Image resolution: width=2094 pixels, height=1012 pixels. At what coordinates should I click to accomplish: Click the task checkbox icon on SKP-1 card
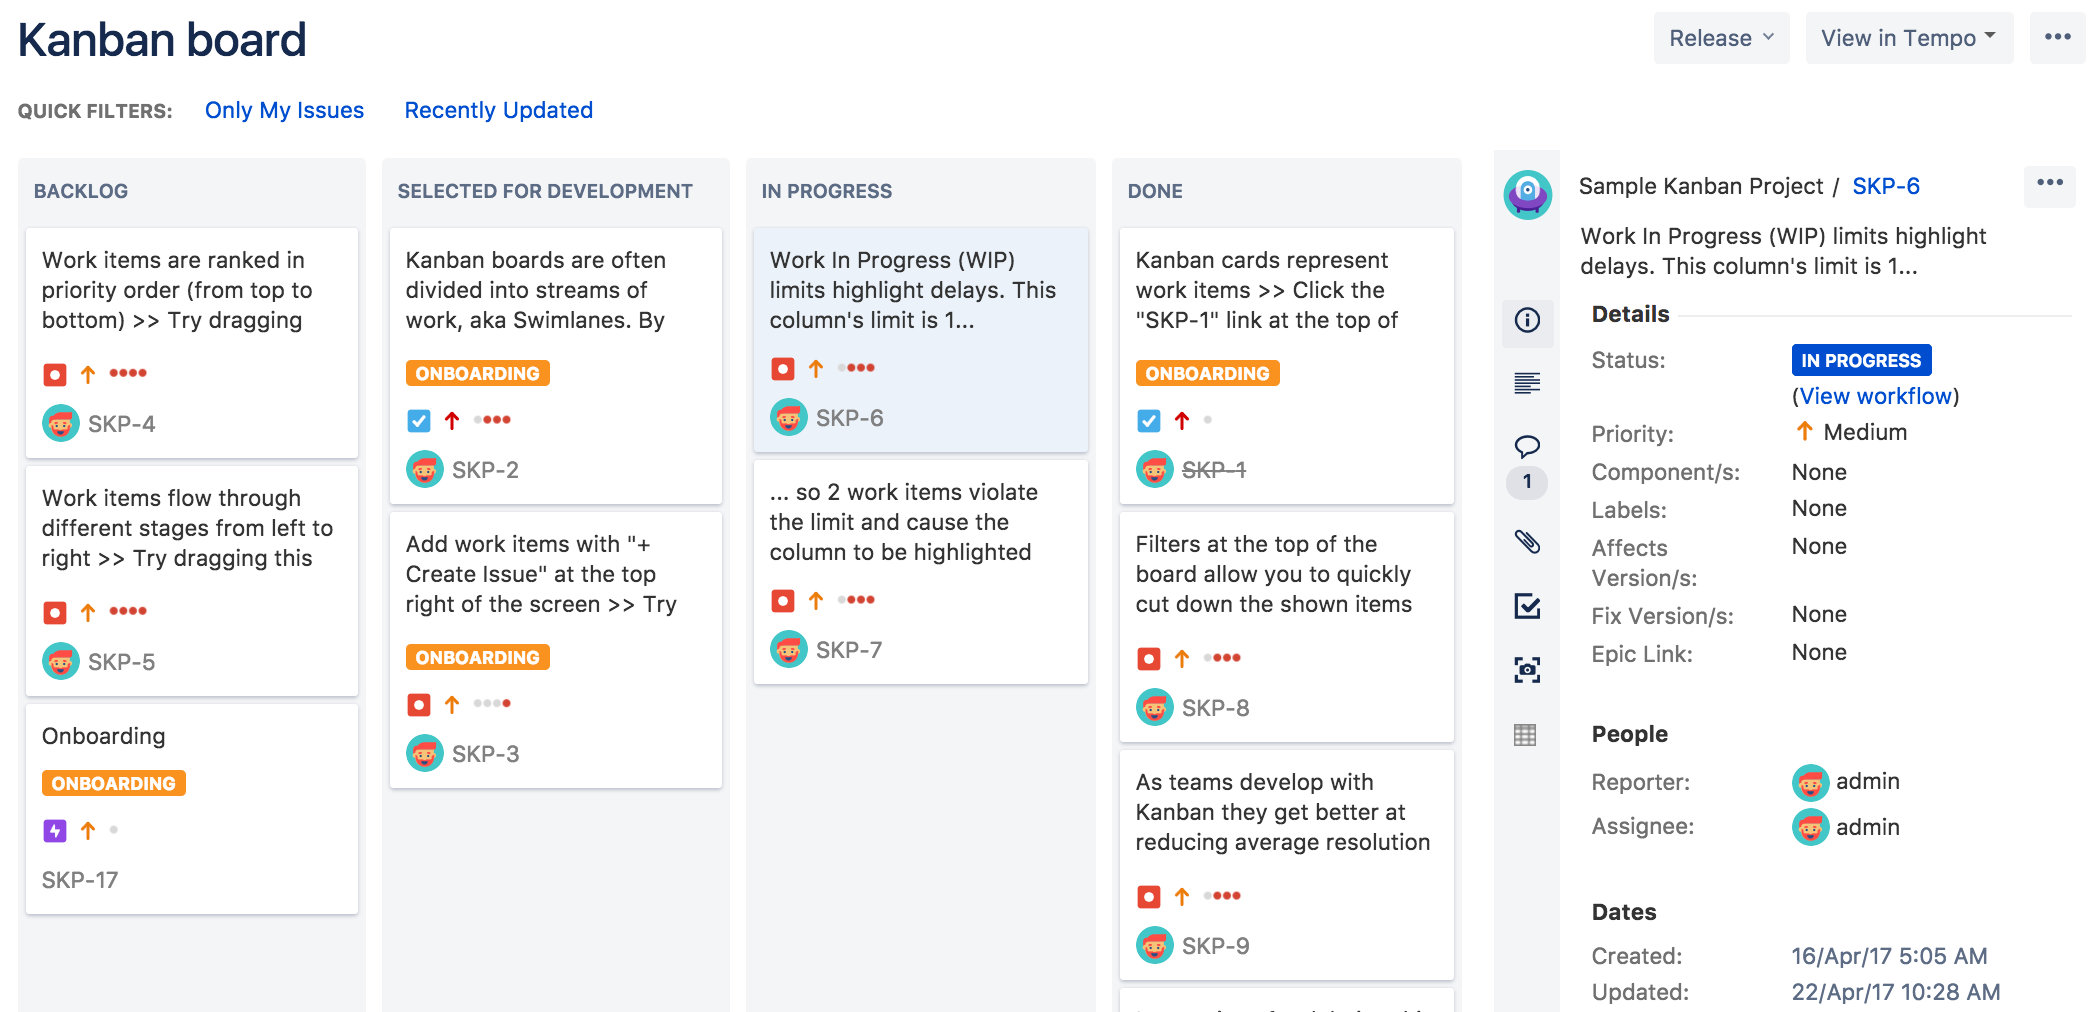point(1148,420)
